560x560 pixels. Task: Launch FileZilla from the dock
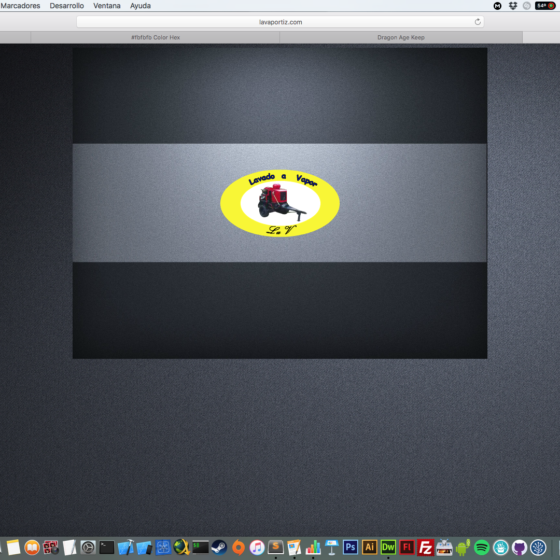[425, 547]
